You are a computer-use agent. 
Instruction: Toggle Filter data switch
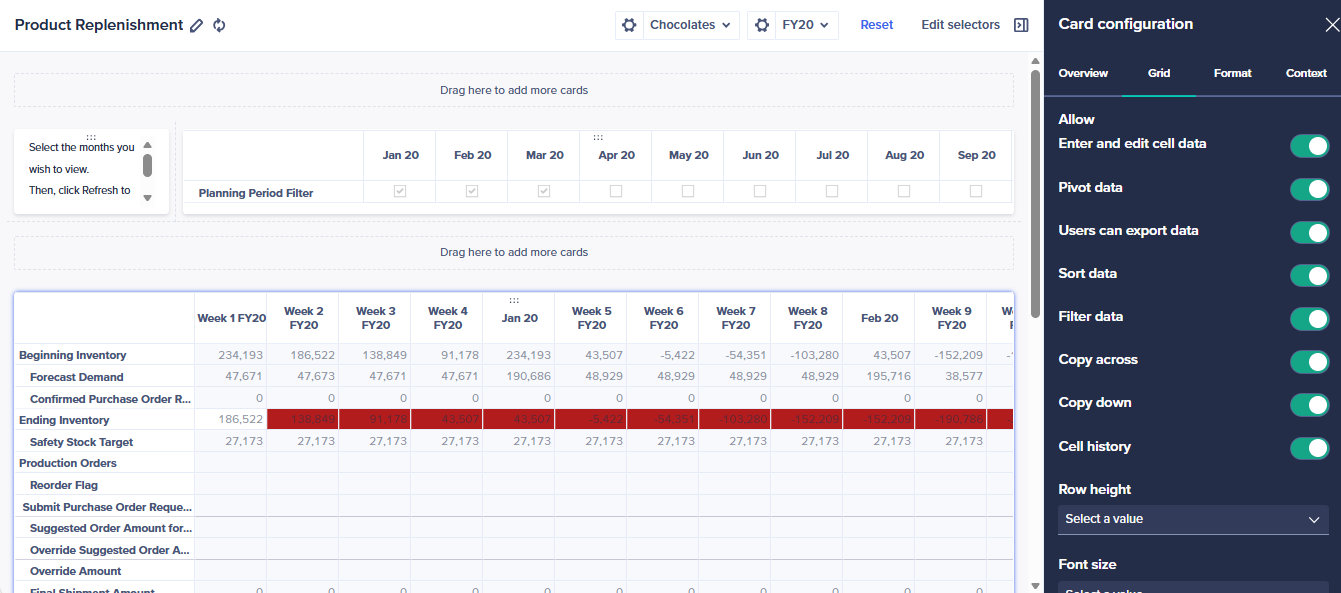(1309, 318)
